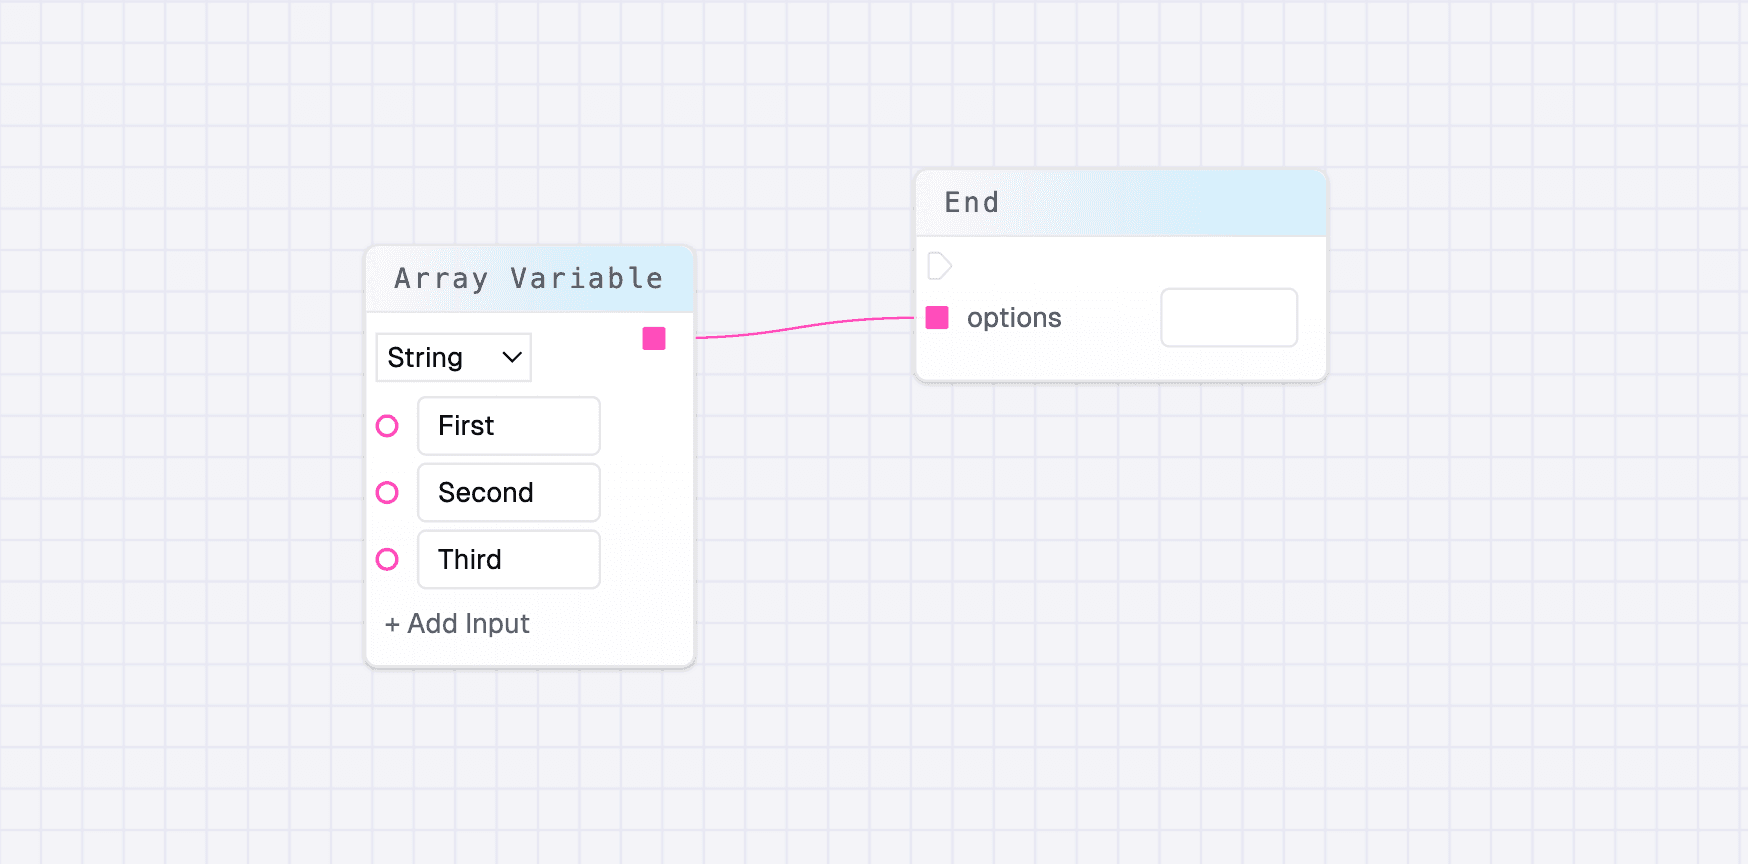Screen dimensions: 1748x864
Task: Open the String variable type dropdown
Action: [453, 357]
